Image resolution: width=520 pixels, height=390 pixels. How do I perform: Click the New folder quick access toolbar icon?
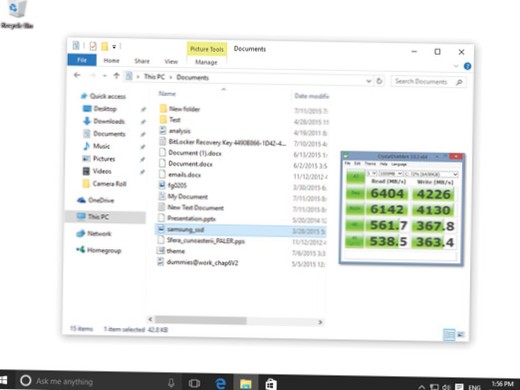(x=105, y=46)
